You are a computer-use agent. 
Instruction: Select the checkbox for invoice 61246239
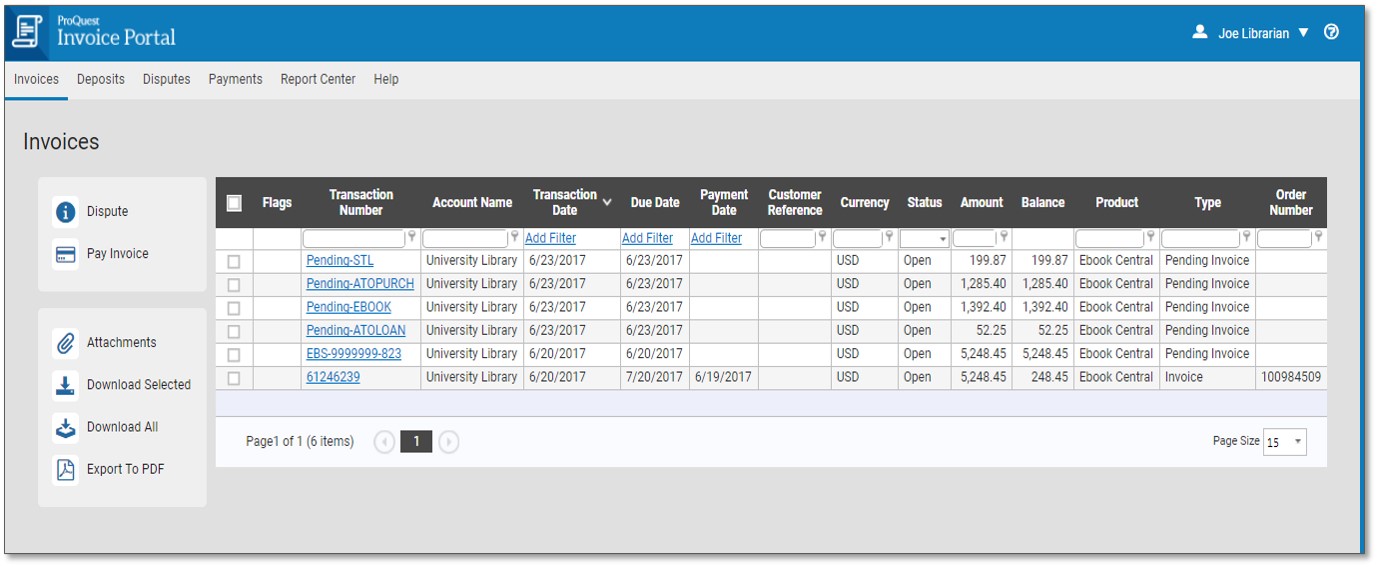(x=234, y=378)
